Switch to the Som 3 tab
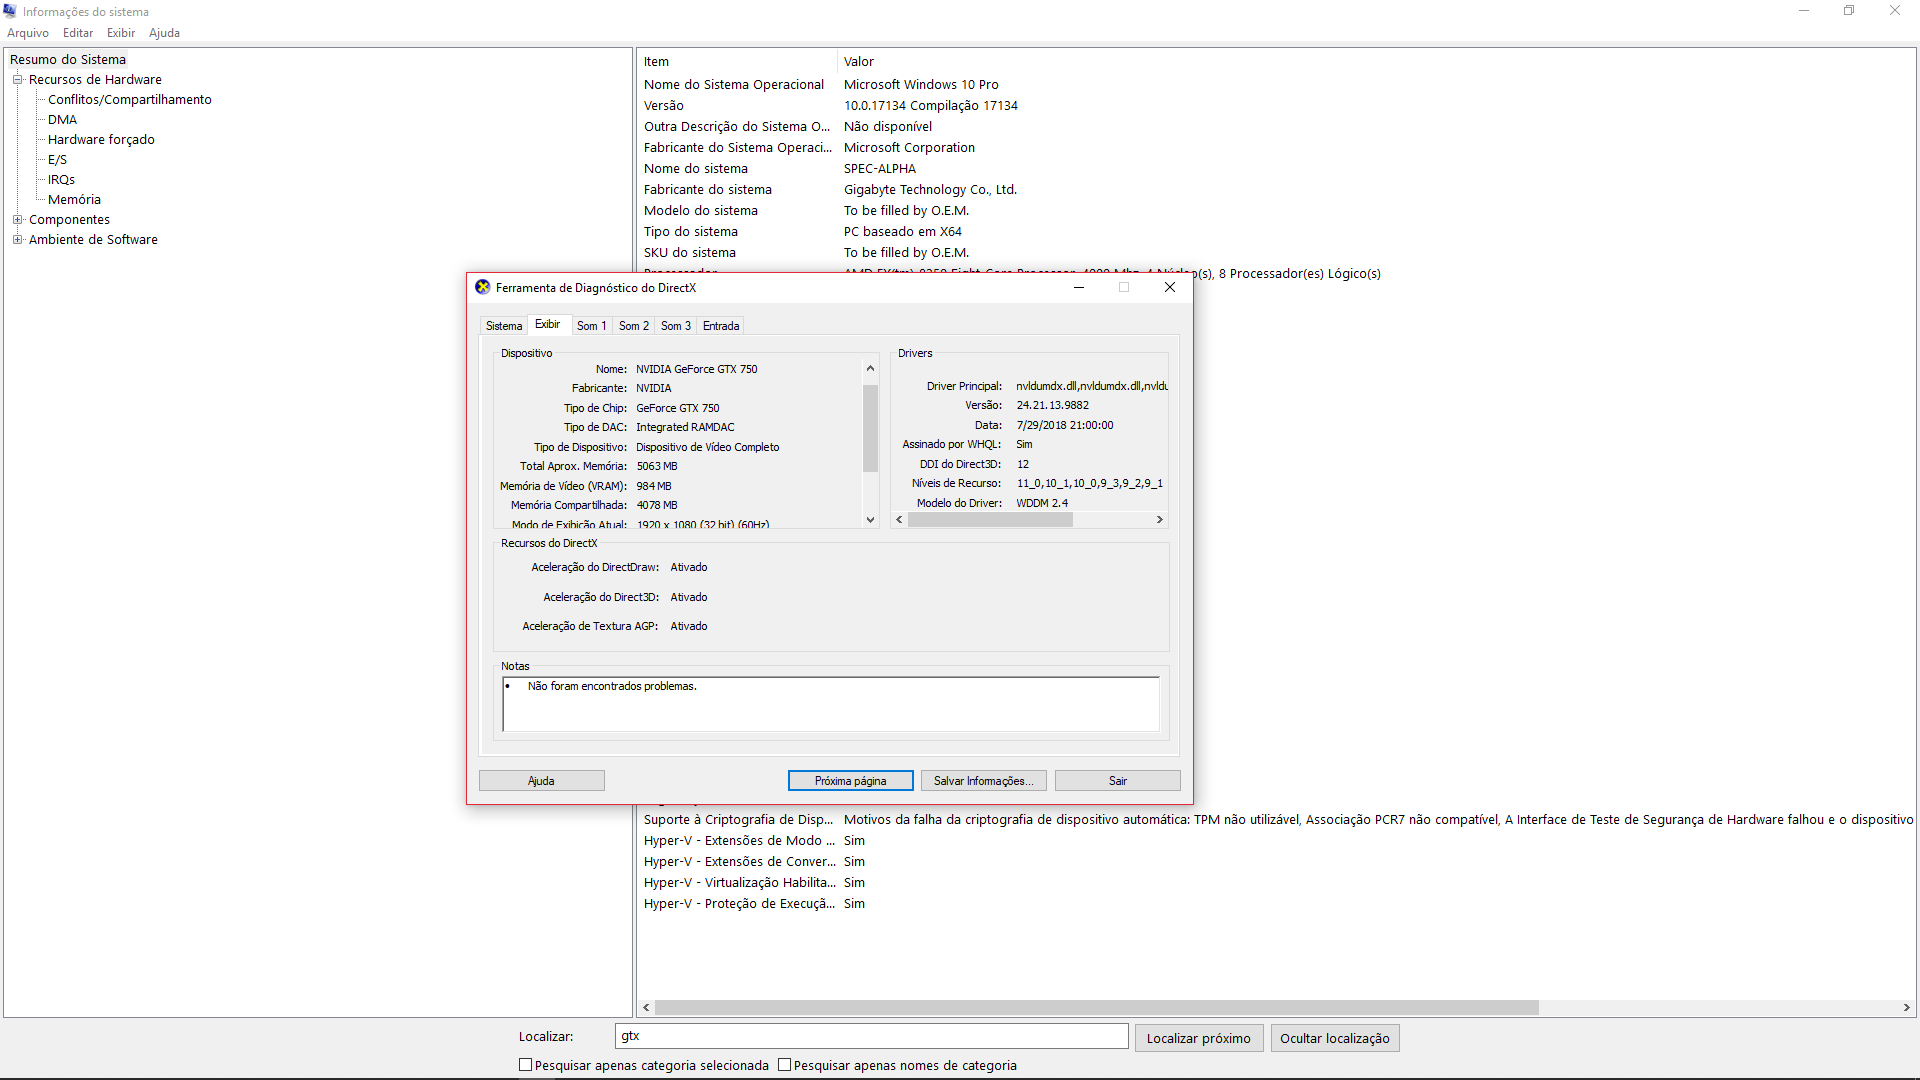The width and height of the screenshot is (1920, 1080). [675, 326]
